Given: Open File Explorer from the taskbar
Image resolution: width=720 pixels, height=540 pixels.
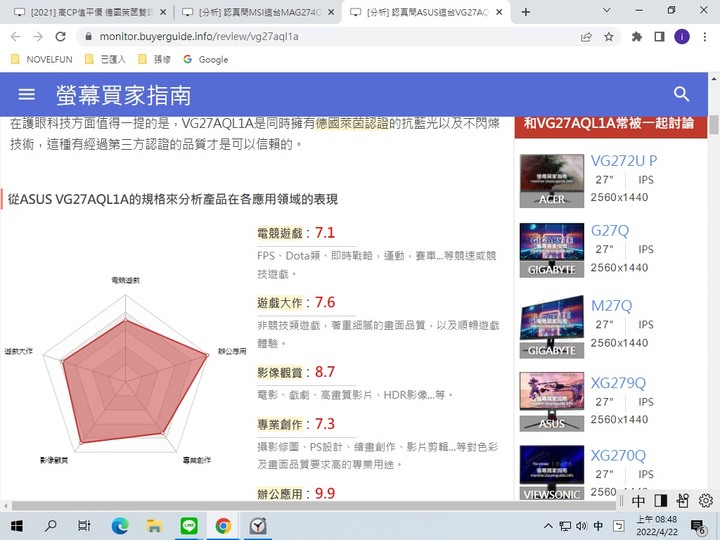Looking at the screenshot, I should (x=154, y=526).
